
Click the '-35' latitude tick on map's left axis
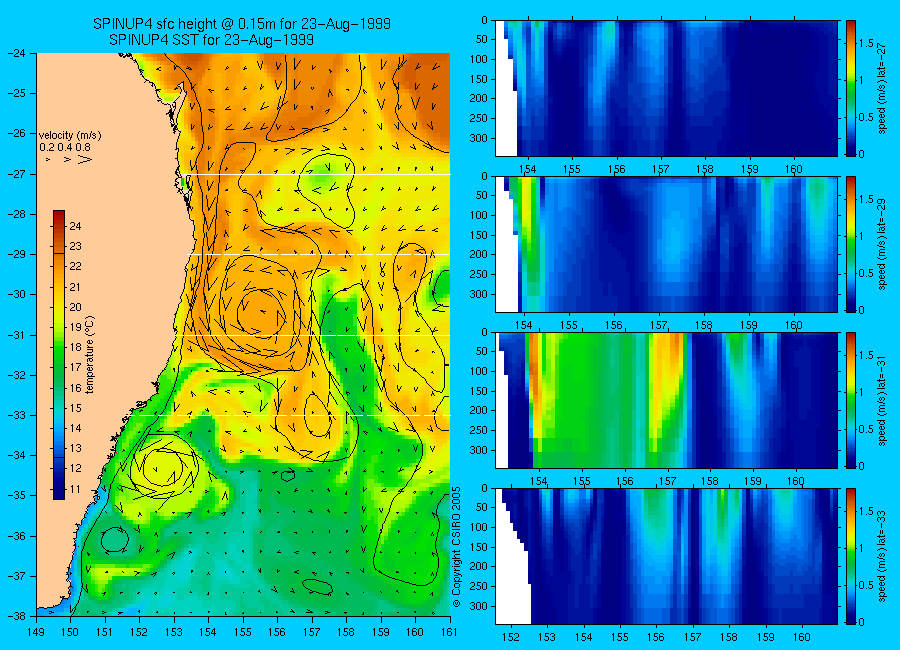[17, 496]
